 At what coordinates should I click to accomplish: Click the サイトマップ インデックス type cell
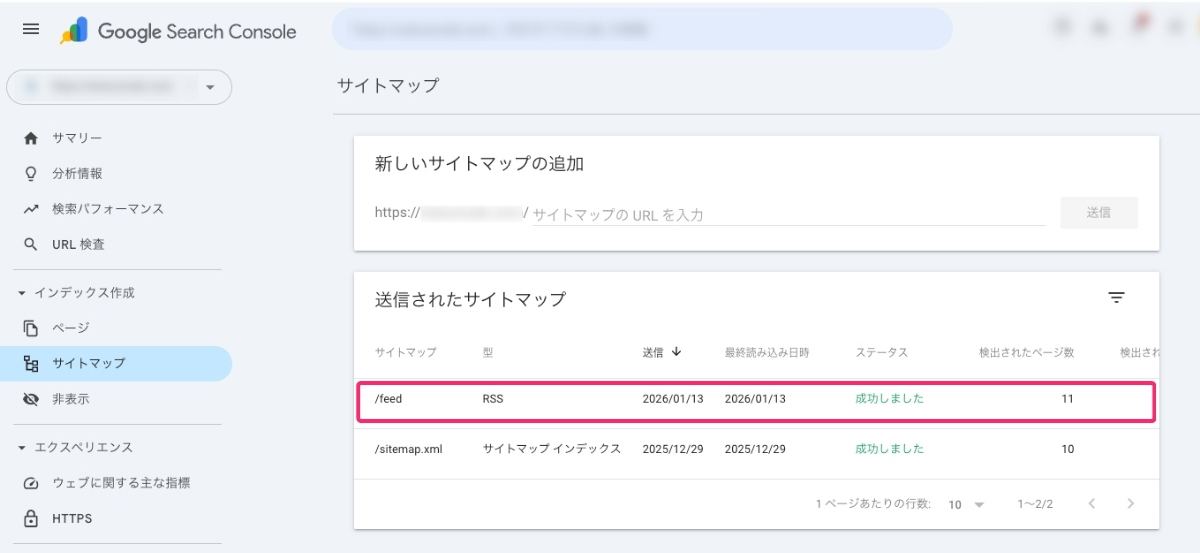[552, 449]
